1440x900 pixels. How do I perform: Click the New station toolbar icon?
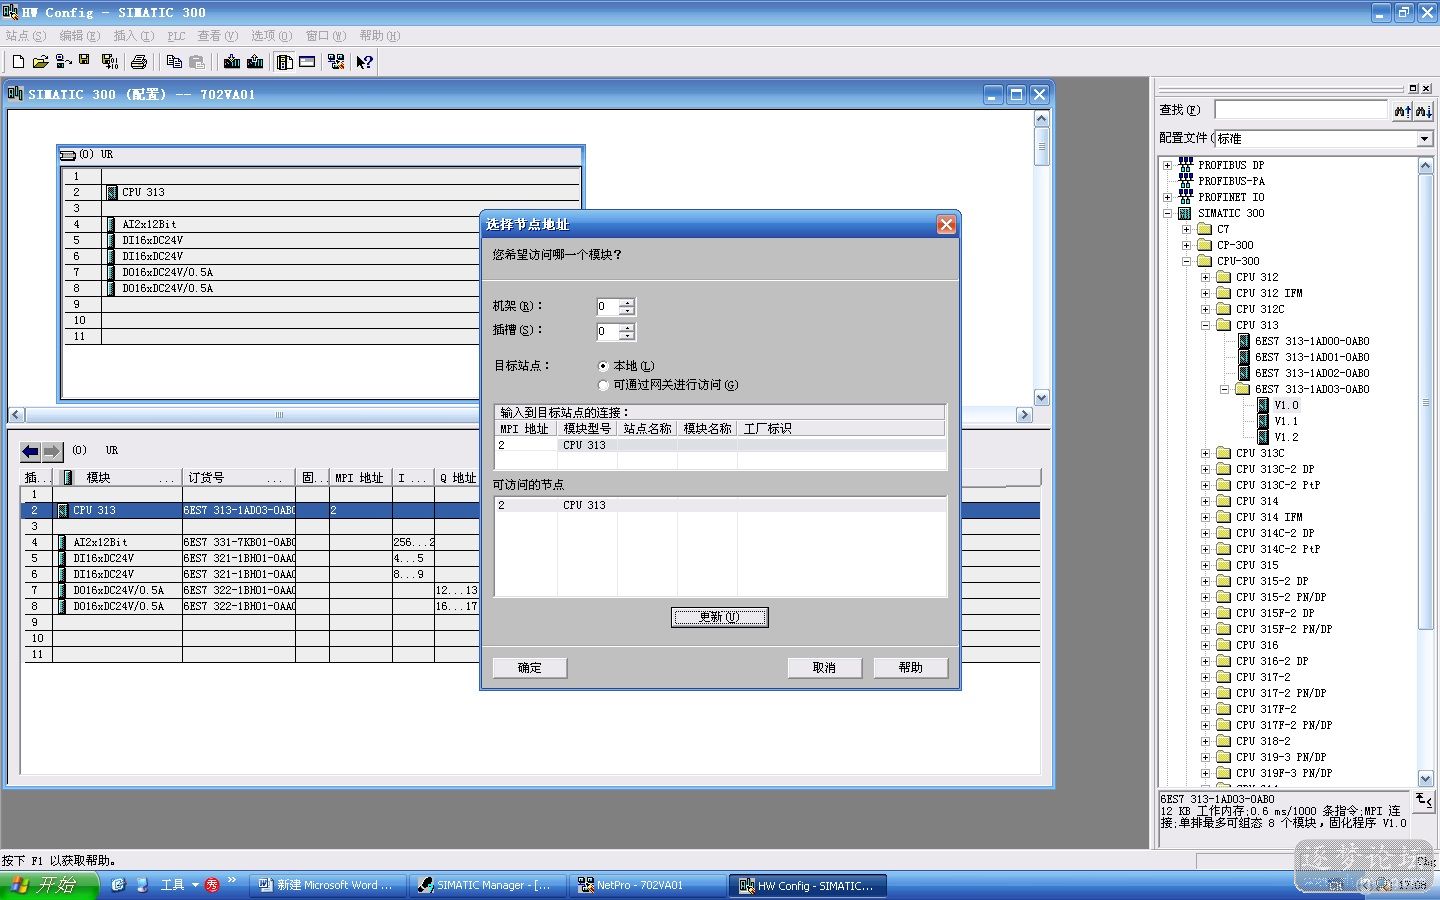(18, 62)
